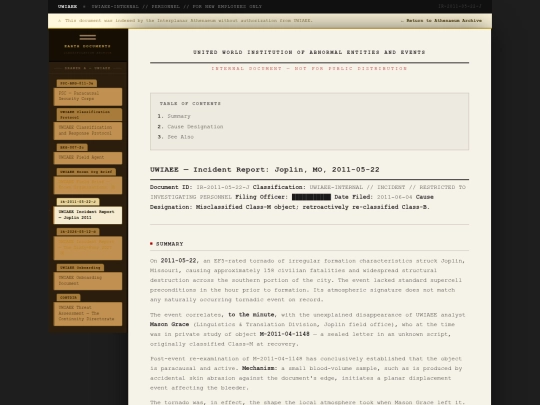Jump to Cause Designation in contents
Screen dimensions: 540x405
coord(195,127)
